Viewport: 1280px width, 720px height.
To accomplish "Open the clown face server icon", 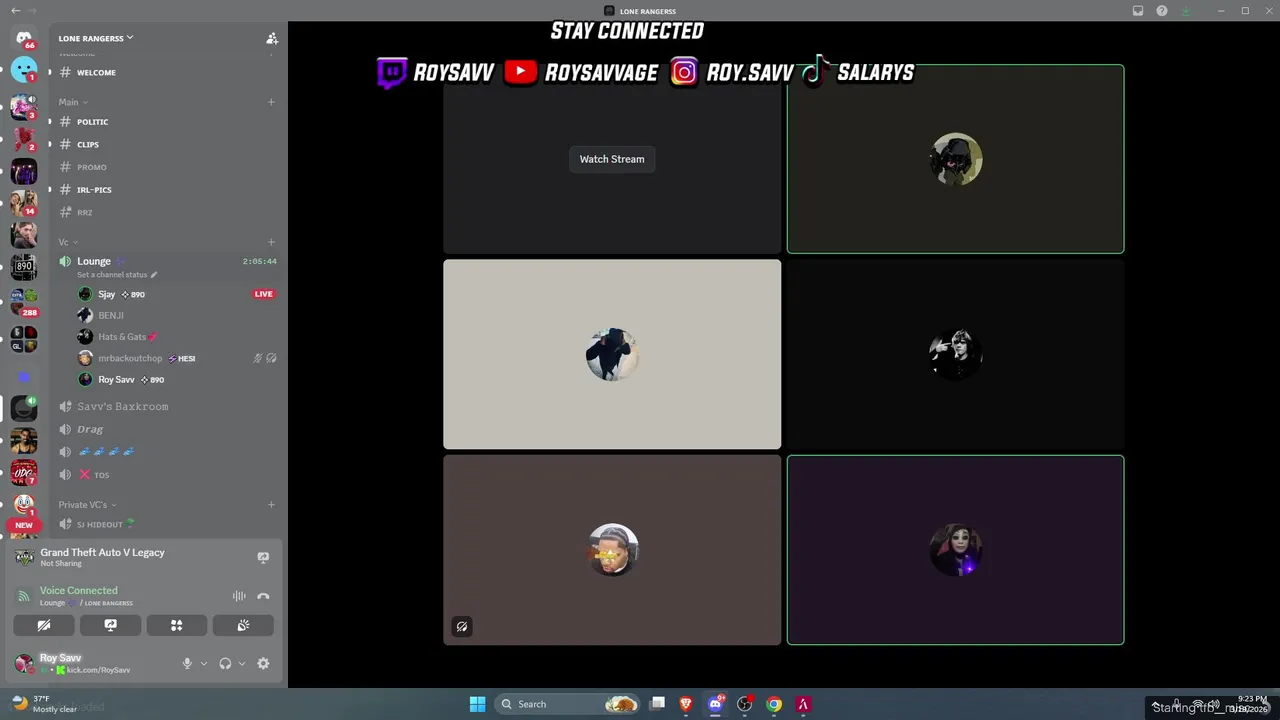I will (24, 504).
